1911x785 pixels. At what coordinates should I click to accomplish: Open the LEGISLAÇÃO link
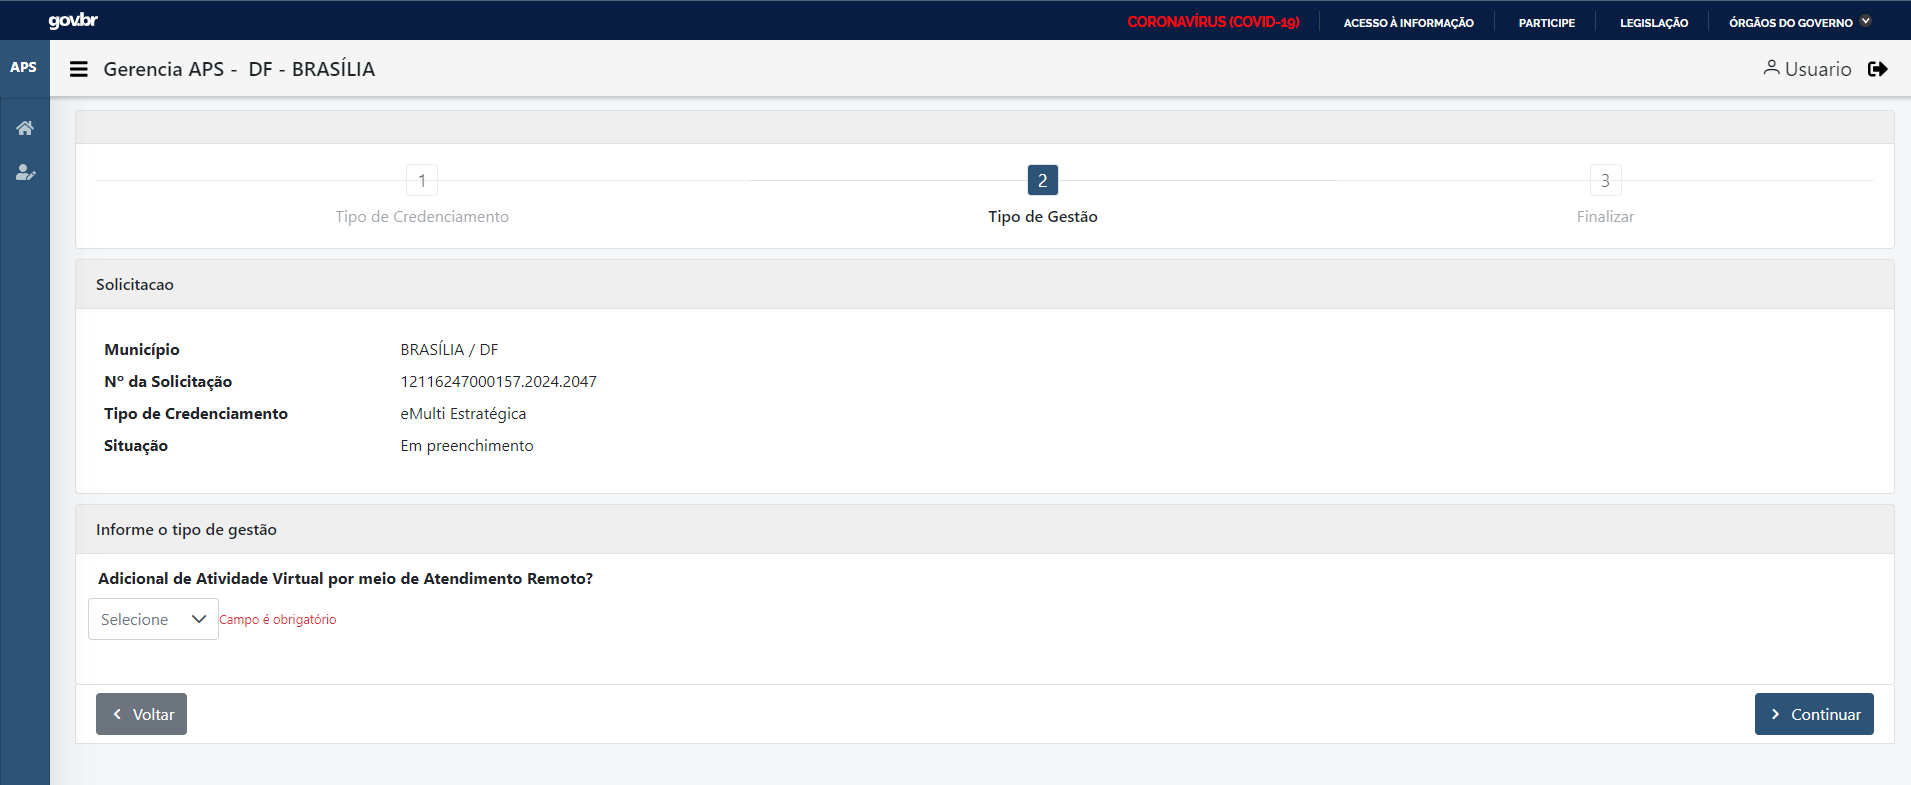[x=1654, y=23]
